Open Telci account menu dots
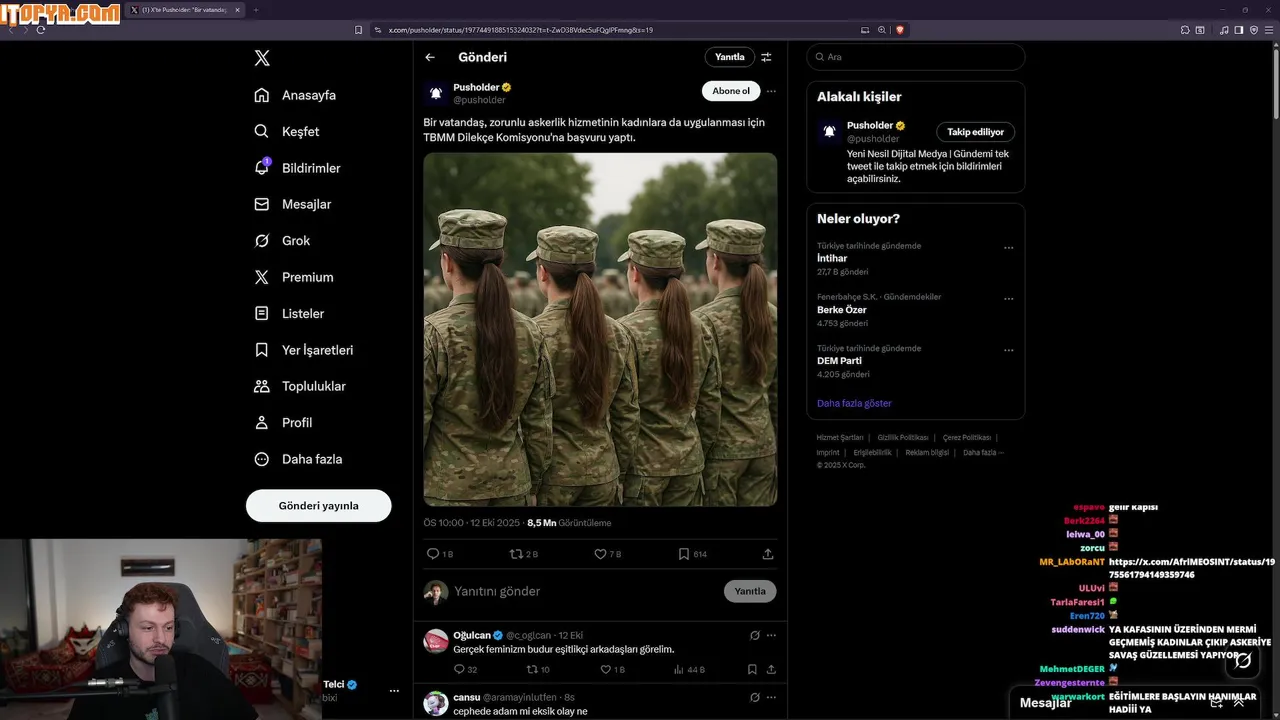1280x720 pixels. point(394,691)
